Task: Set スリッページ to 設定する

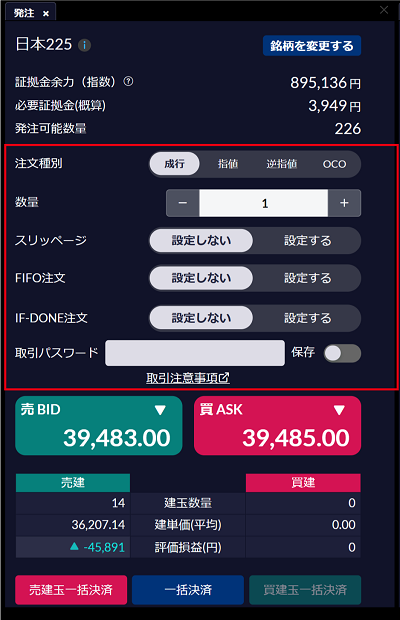Action: [308, 240]
